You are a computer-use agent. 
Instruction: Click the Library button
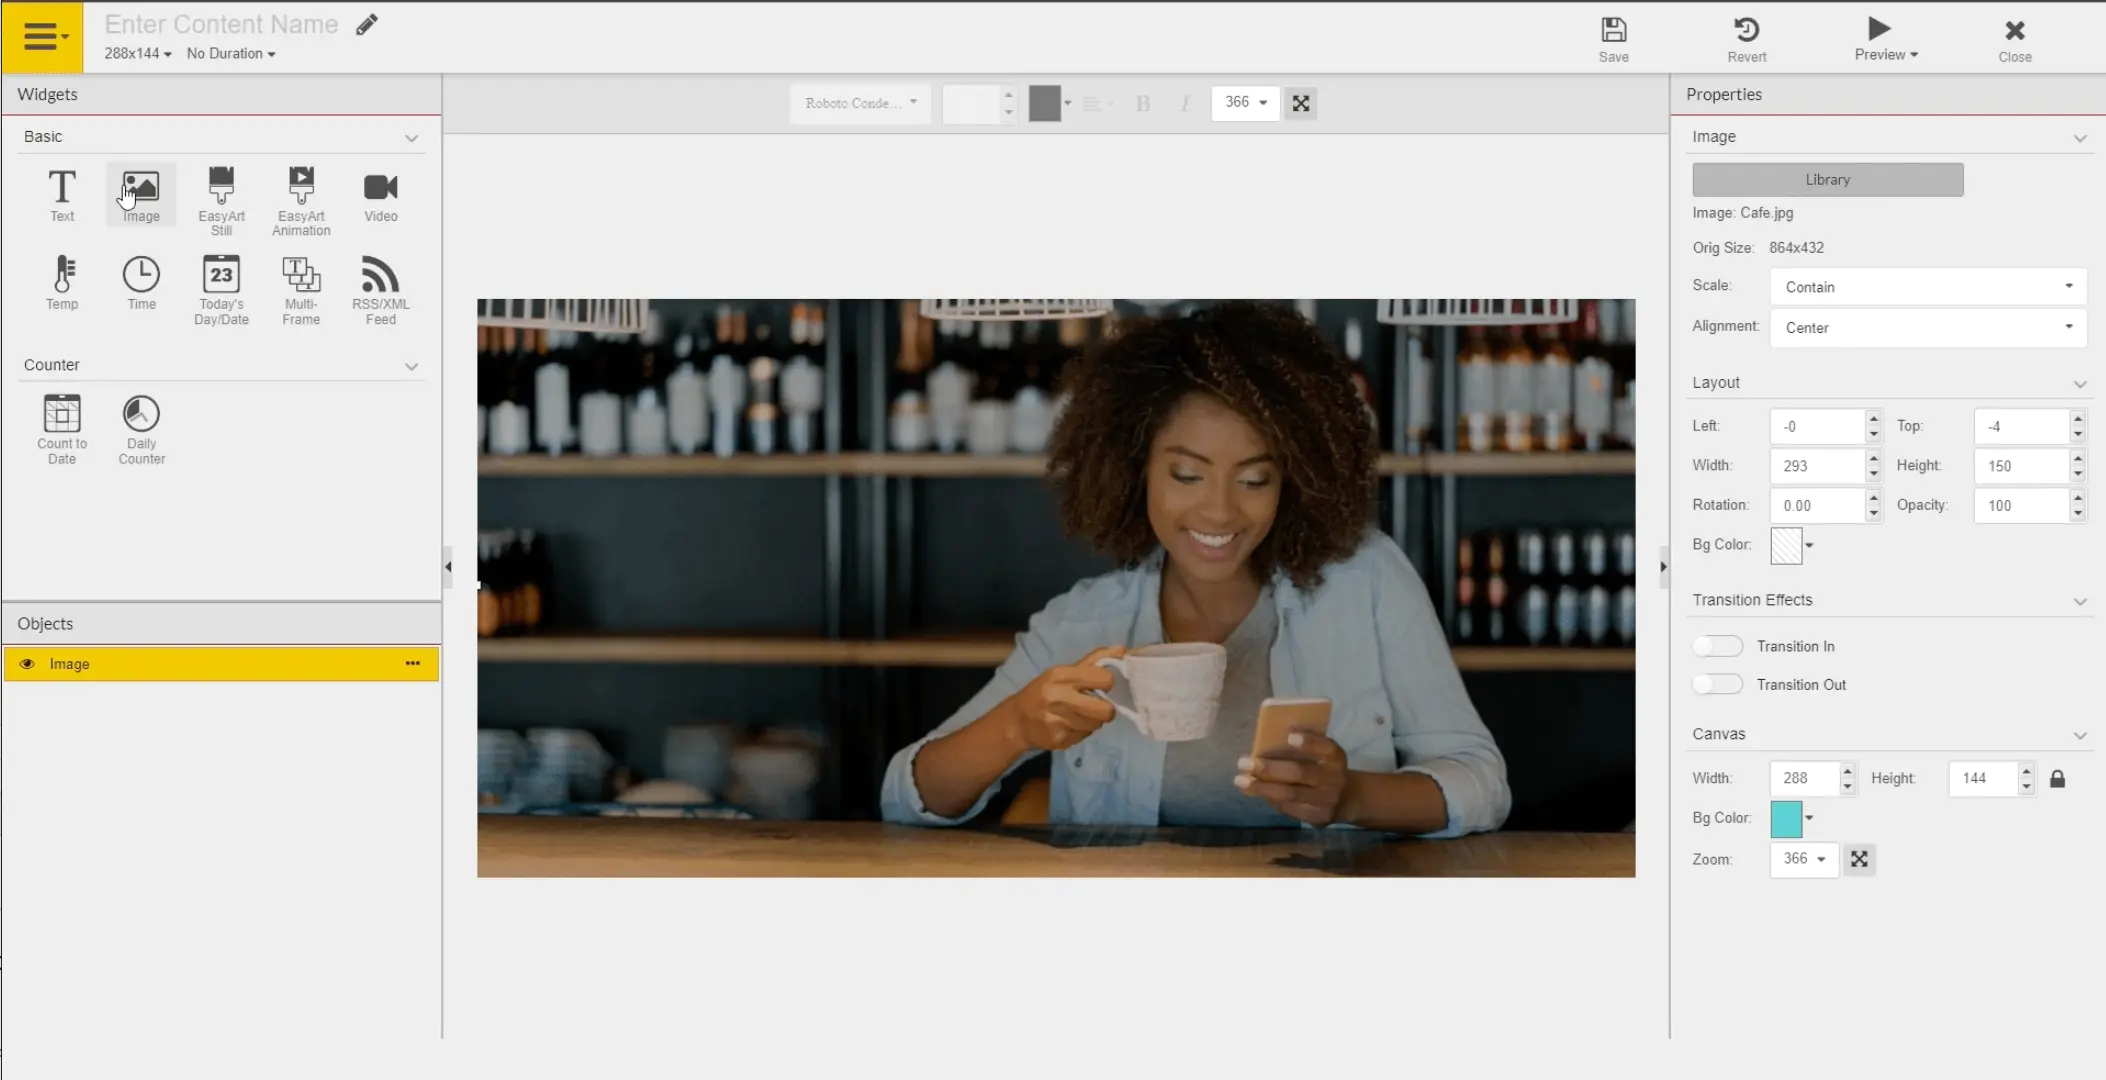coord(1827,180)
